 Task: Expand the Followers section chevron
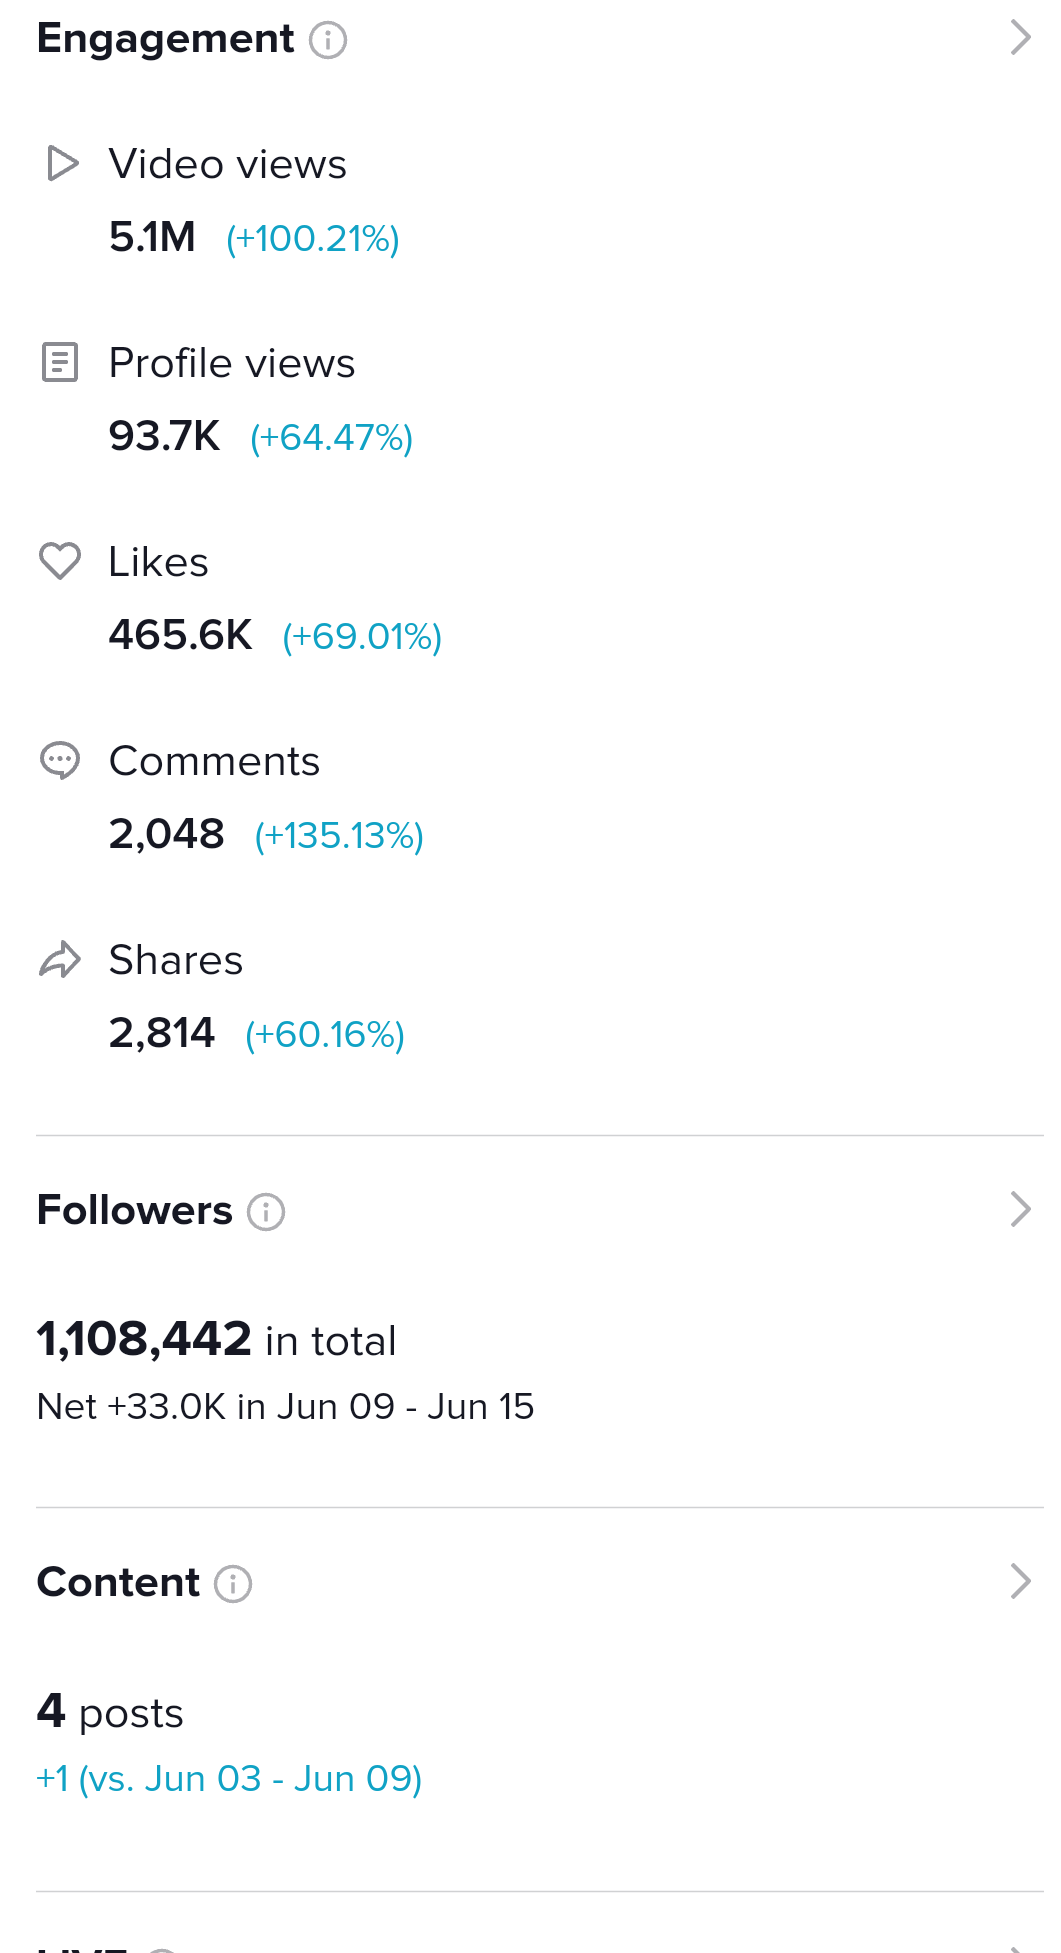tap(1020, 1209)
